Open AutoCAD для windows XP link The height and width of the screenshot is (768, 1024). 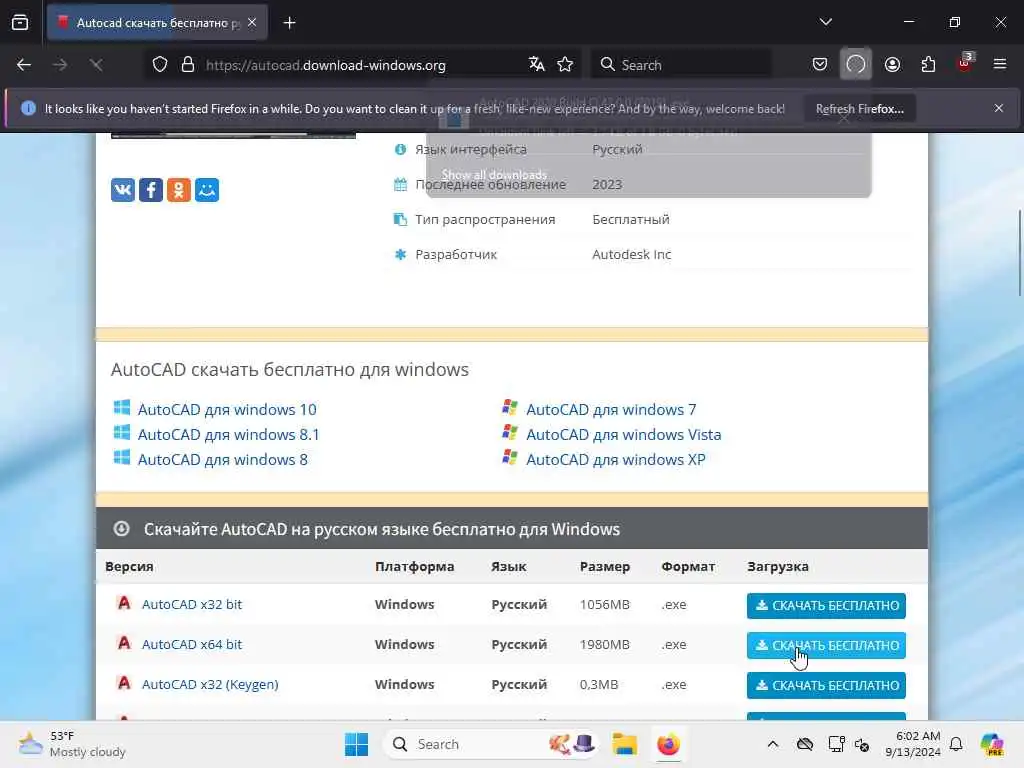(x=616, y=460)
